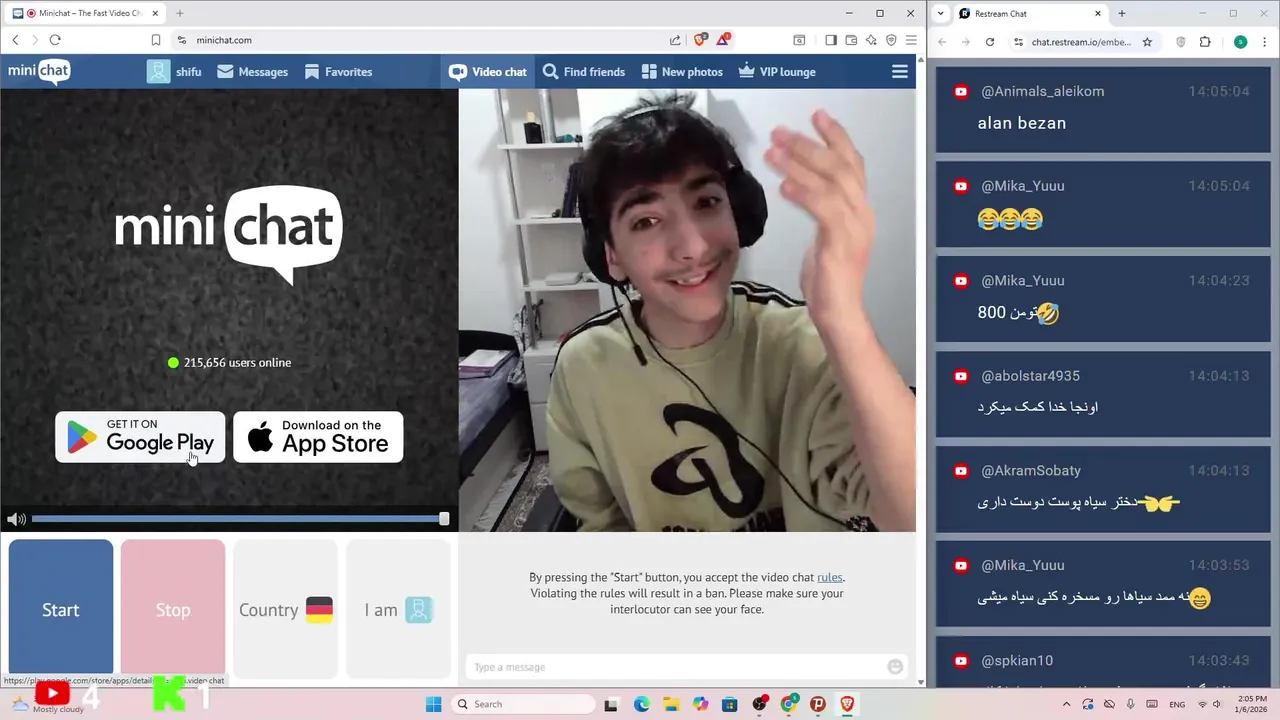This screenshot has height=720, width=1280.
Task: Open OBS Studio from the taskbar
Action: [x=759, y=704]
